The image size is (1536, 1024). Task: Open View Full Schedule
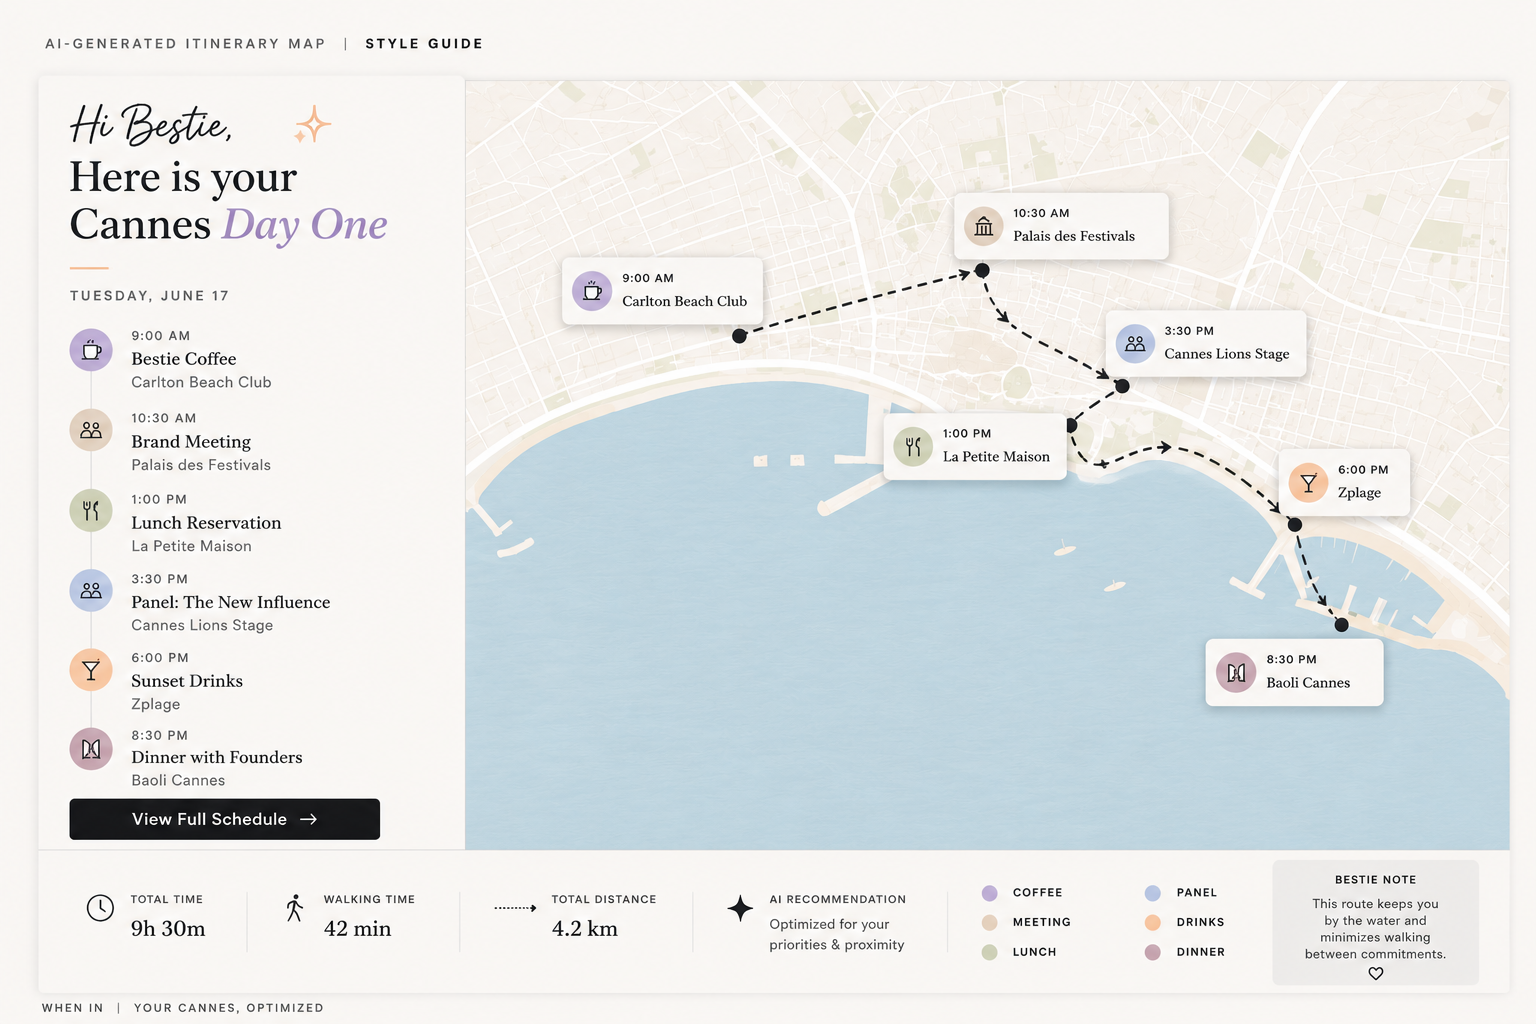pyautogui.click(x=225, y=819)
